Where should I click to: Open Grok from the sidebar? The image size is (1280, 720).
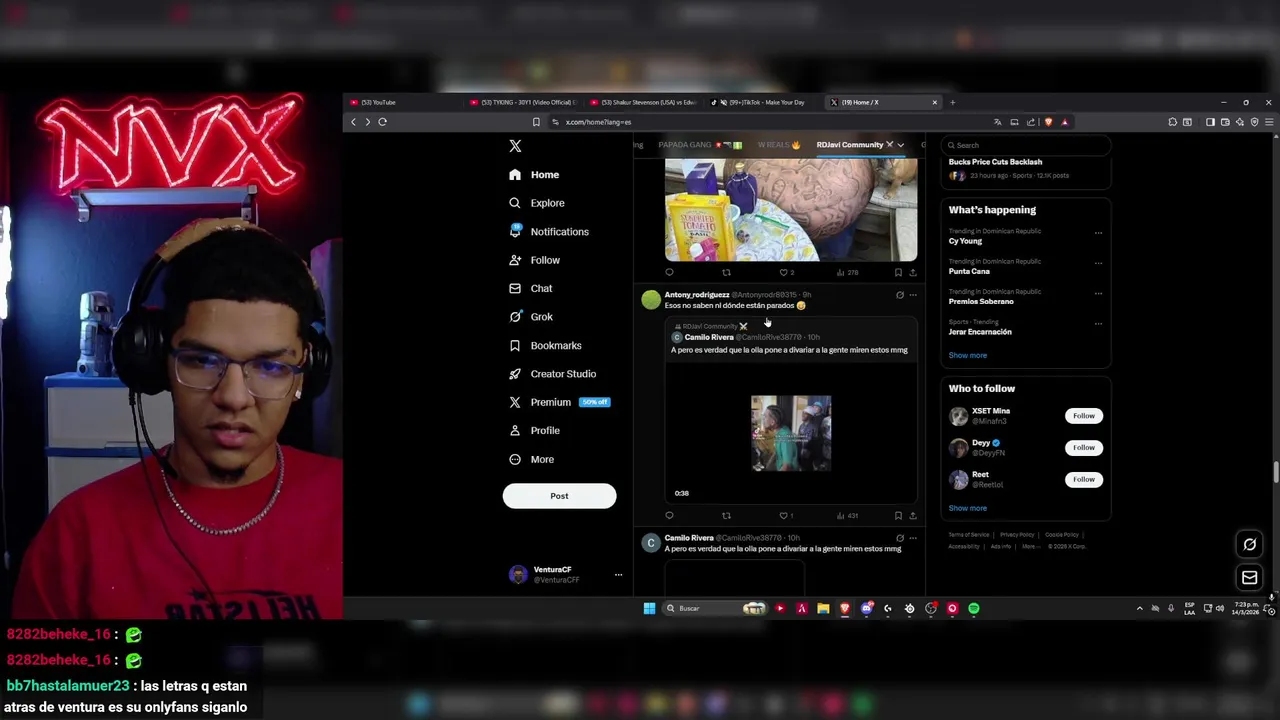[x=531, y=317]
